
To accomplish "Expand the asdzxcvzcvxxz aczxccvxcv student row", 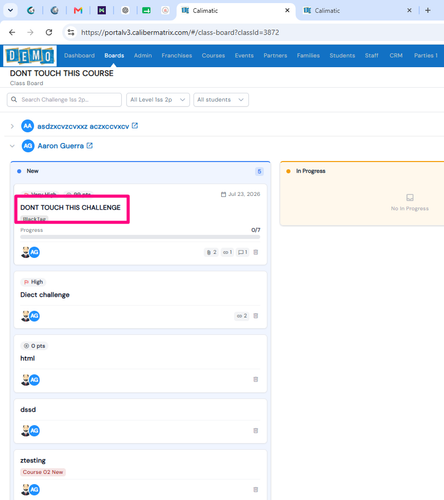I will (12, 126).
